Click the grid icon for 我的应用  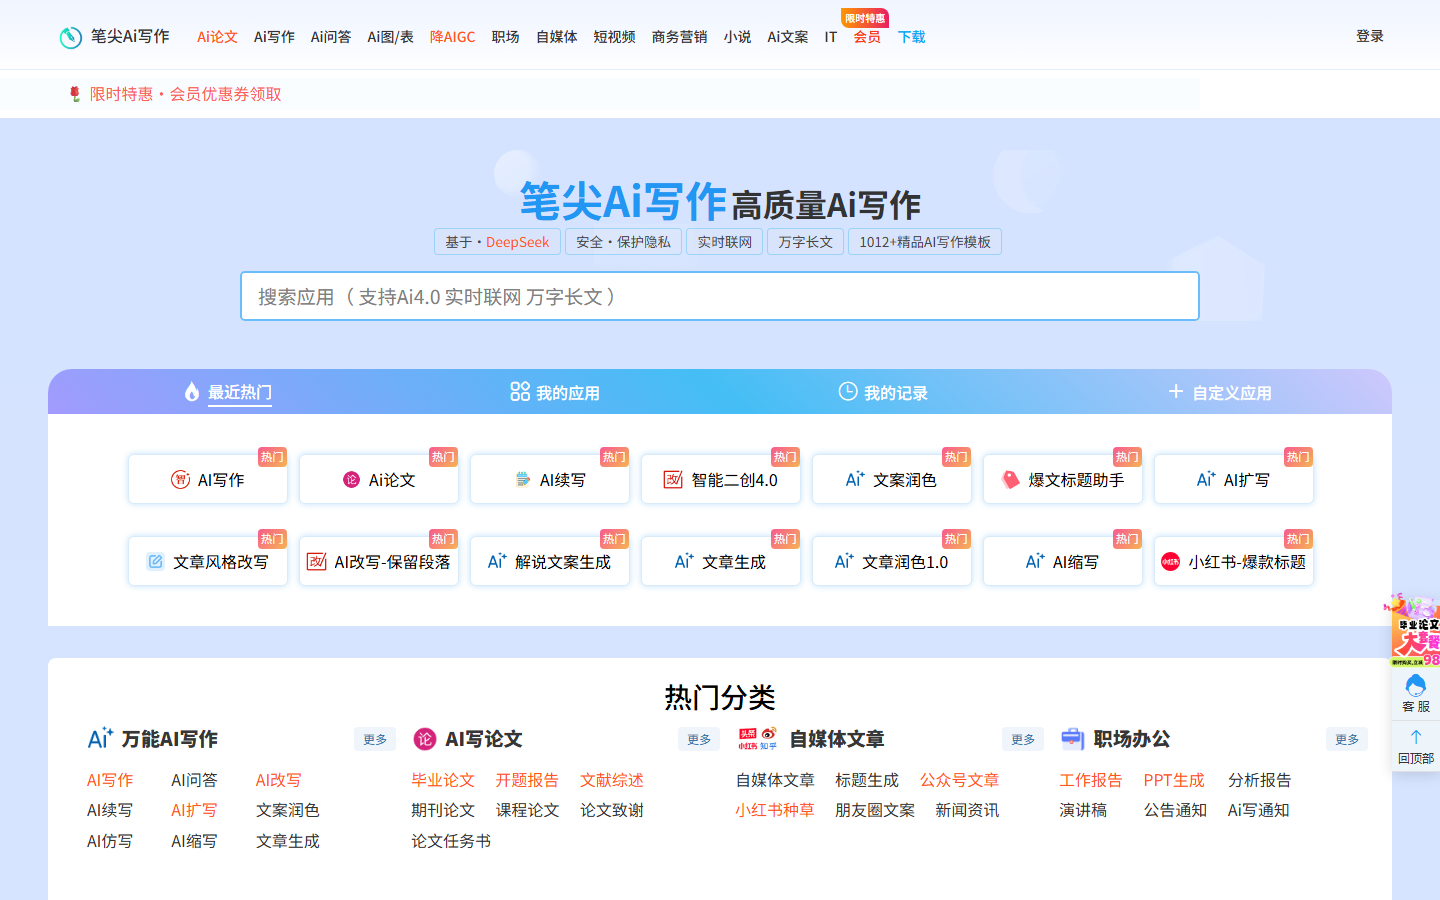coord(520,392)
